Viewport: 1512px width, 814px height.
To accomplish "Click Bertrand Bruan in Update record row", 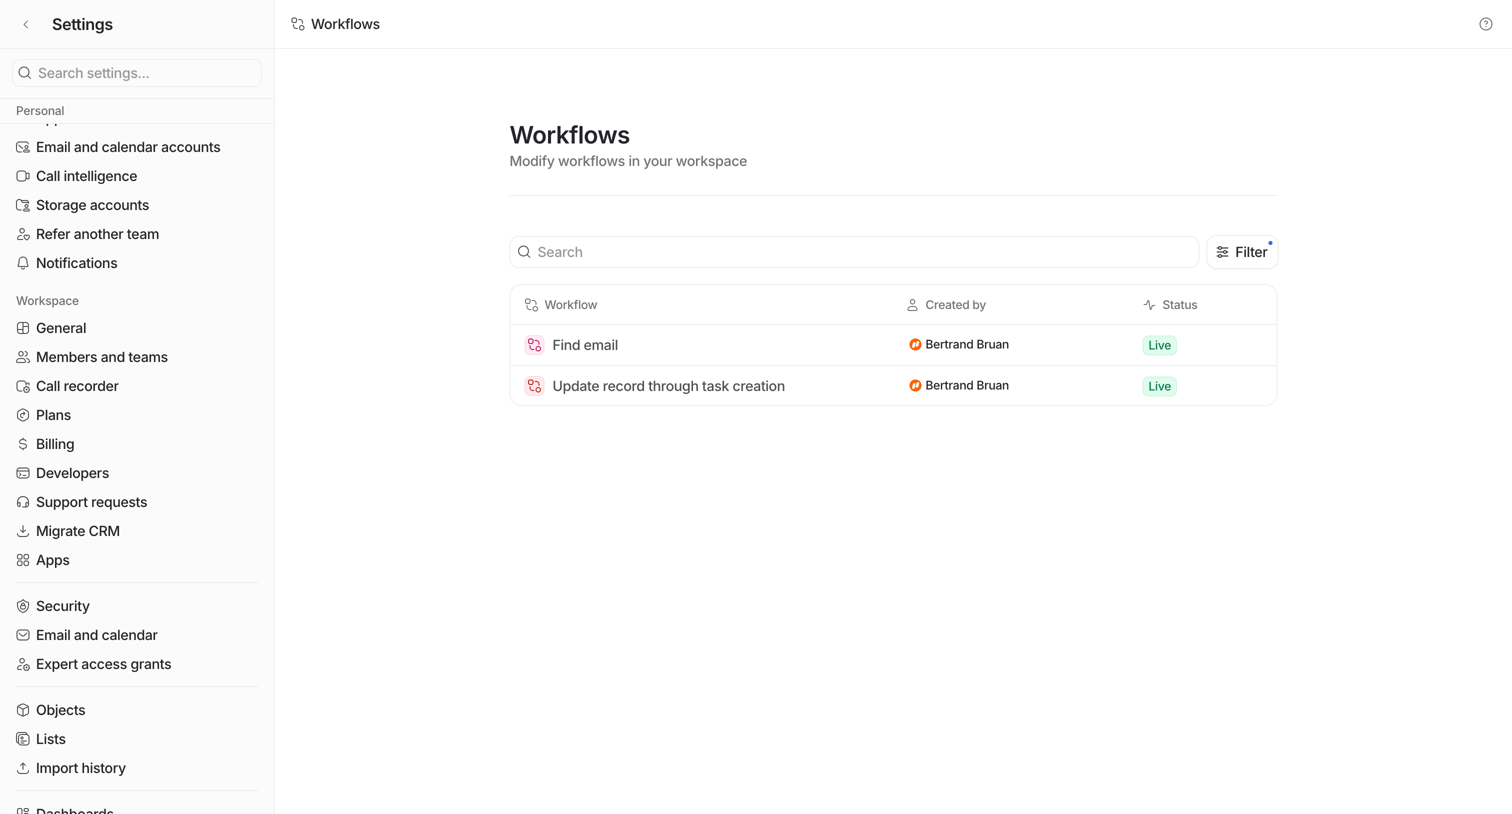I will [x=959, y=385].
